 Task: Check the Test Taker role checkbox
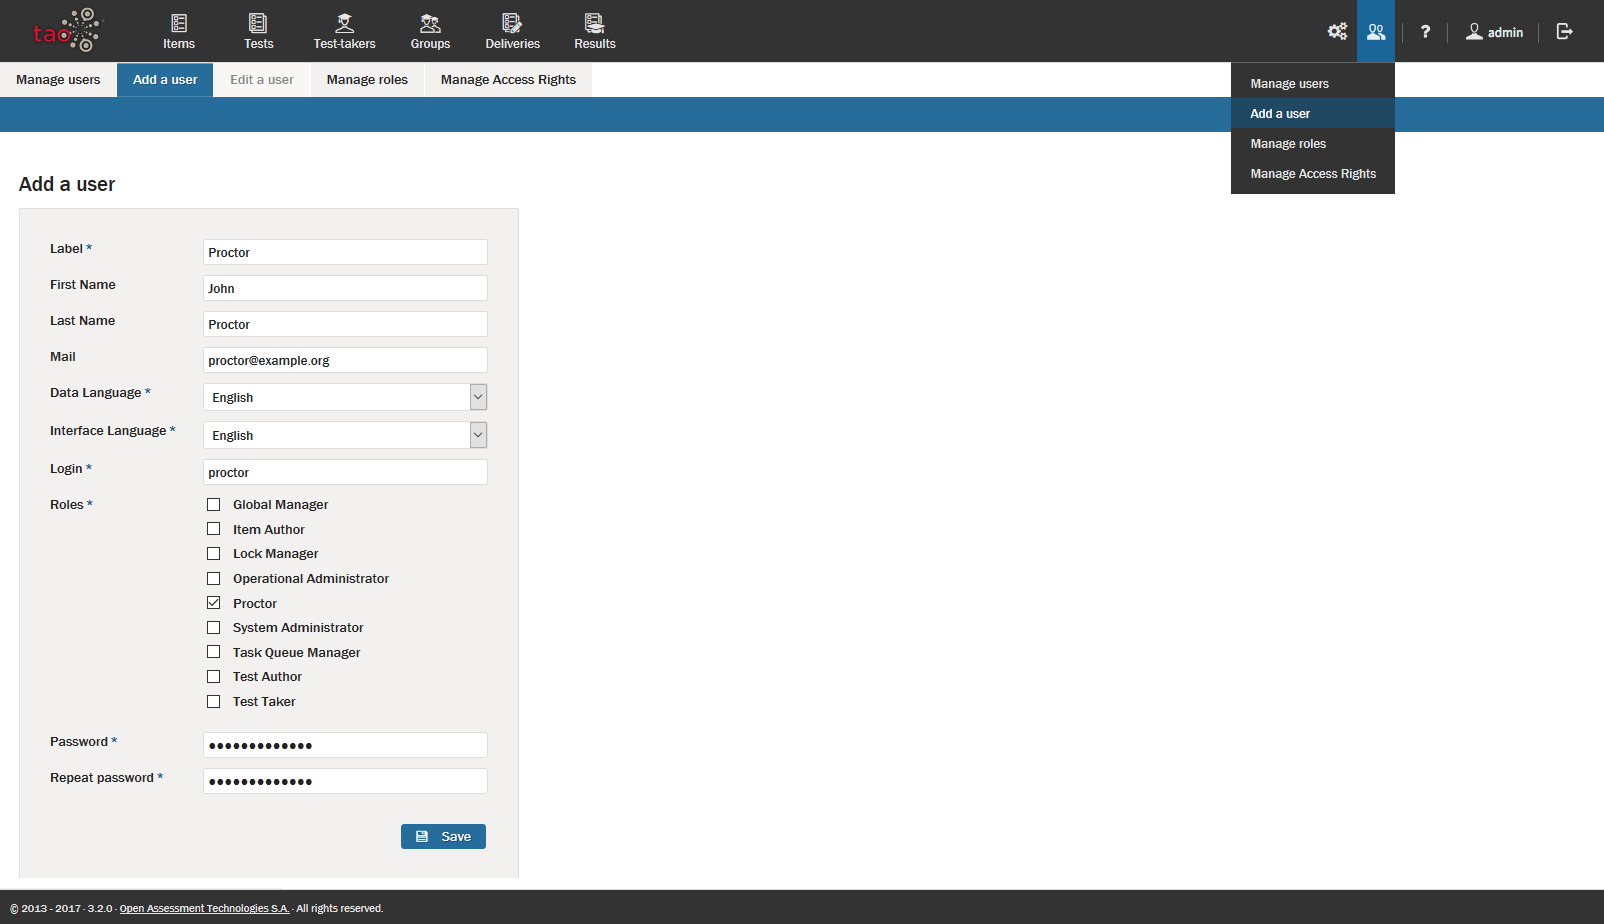coord(214,702)
